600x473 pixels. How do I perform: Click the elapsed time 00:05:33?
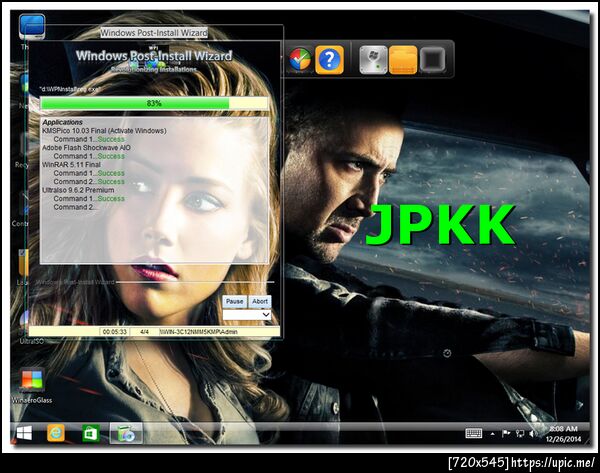coord(115,332)
